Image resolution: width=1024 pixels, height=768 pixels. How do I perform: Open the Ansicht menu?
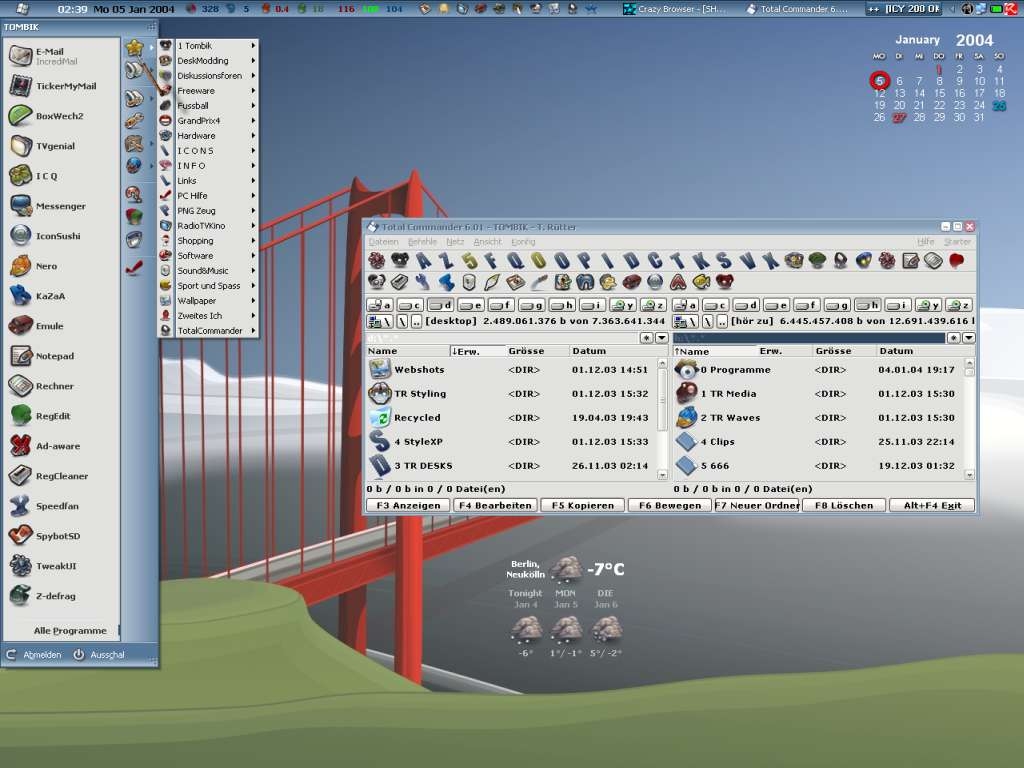[487, 242]
